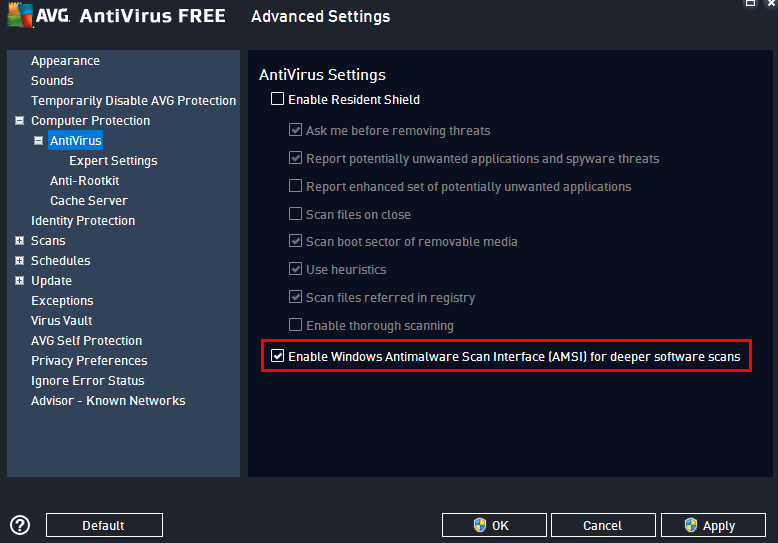778x543 pixels.
Task: Click the Default button
Action: point(104,525)
